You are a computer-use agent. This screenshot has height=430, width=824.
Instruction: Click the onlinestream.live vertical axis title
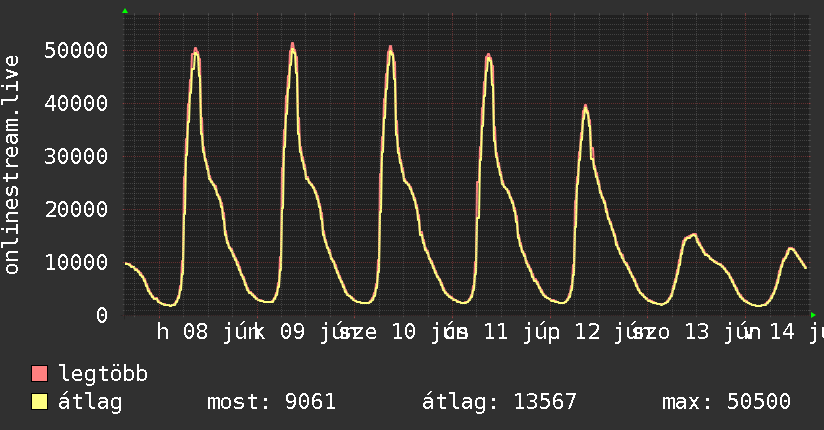pos(11,165)
